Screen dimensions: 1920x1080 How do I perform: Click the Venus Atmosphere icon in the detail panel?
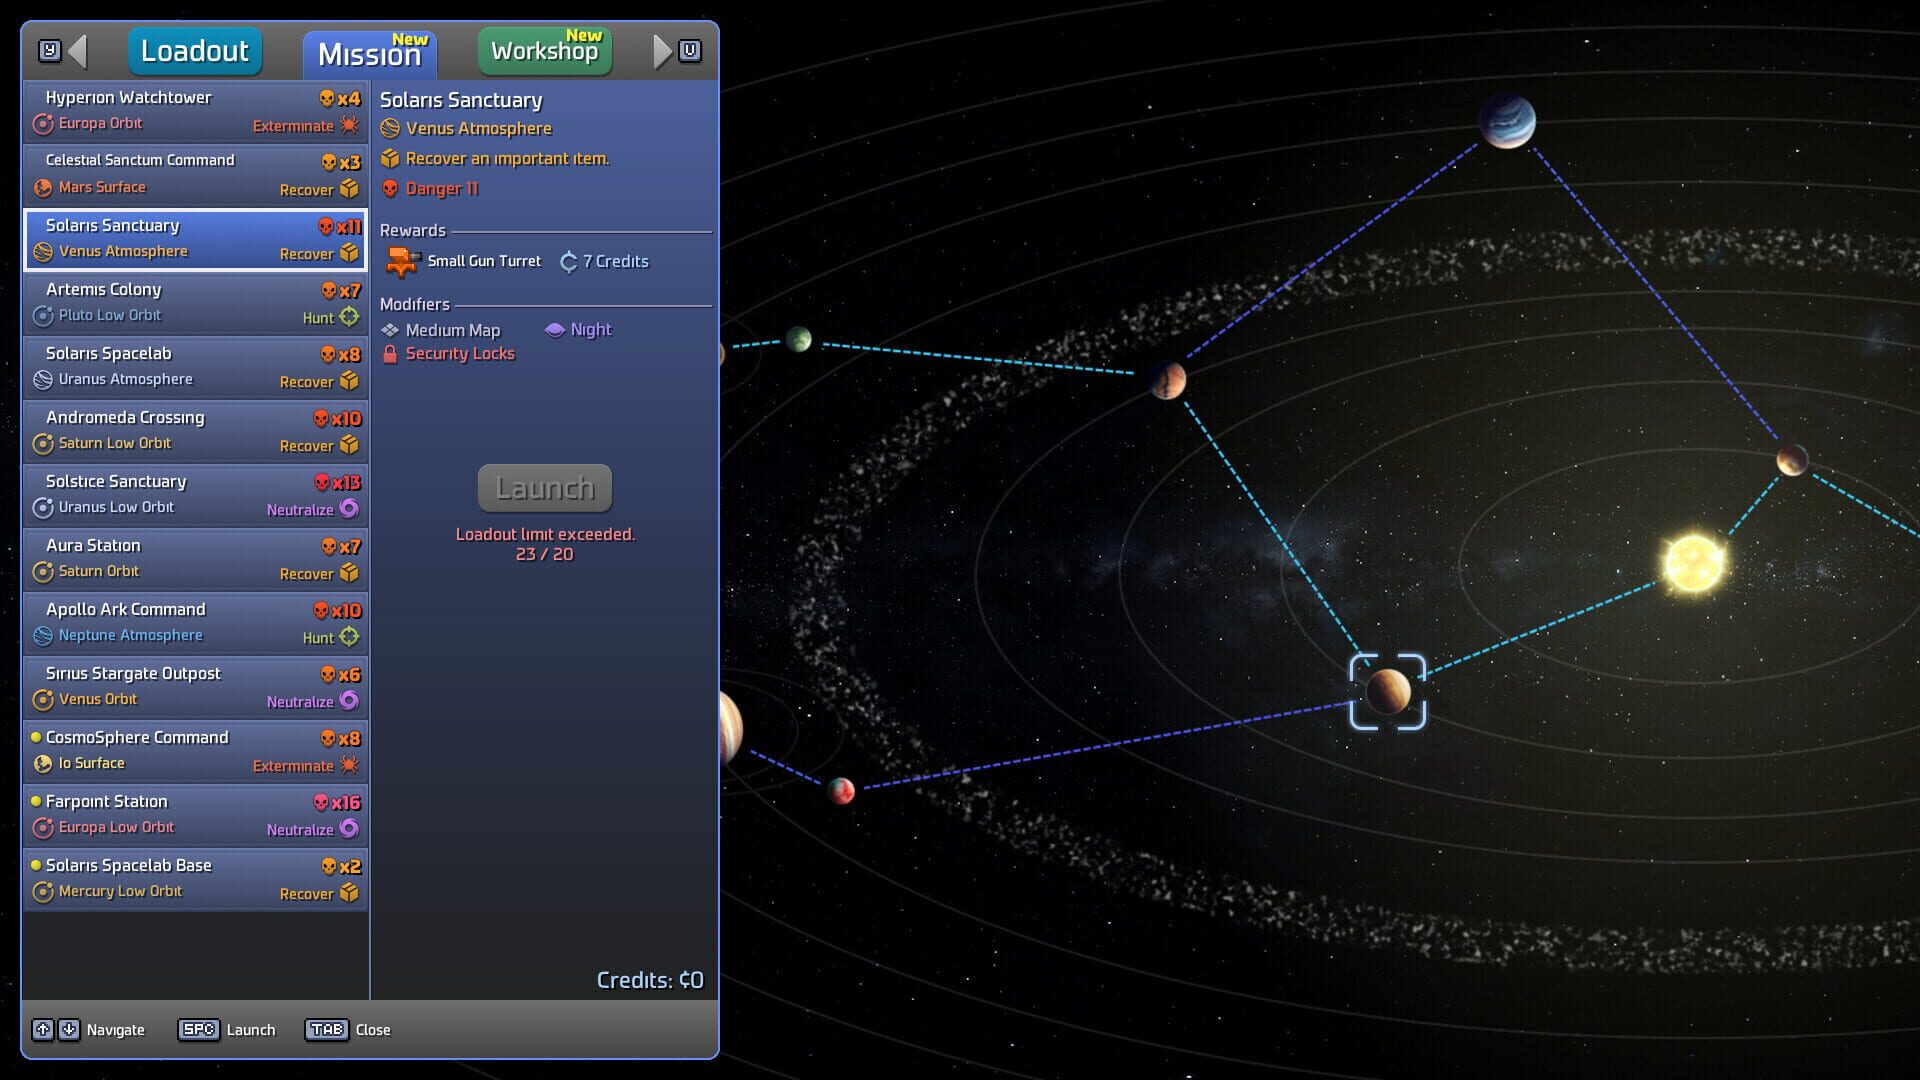pos(388,128)
